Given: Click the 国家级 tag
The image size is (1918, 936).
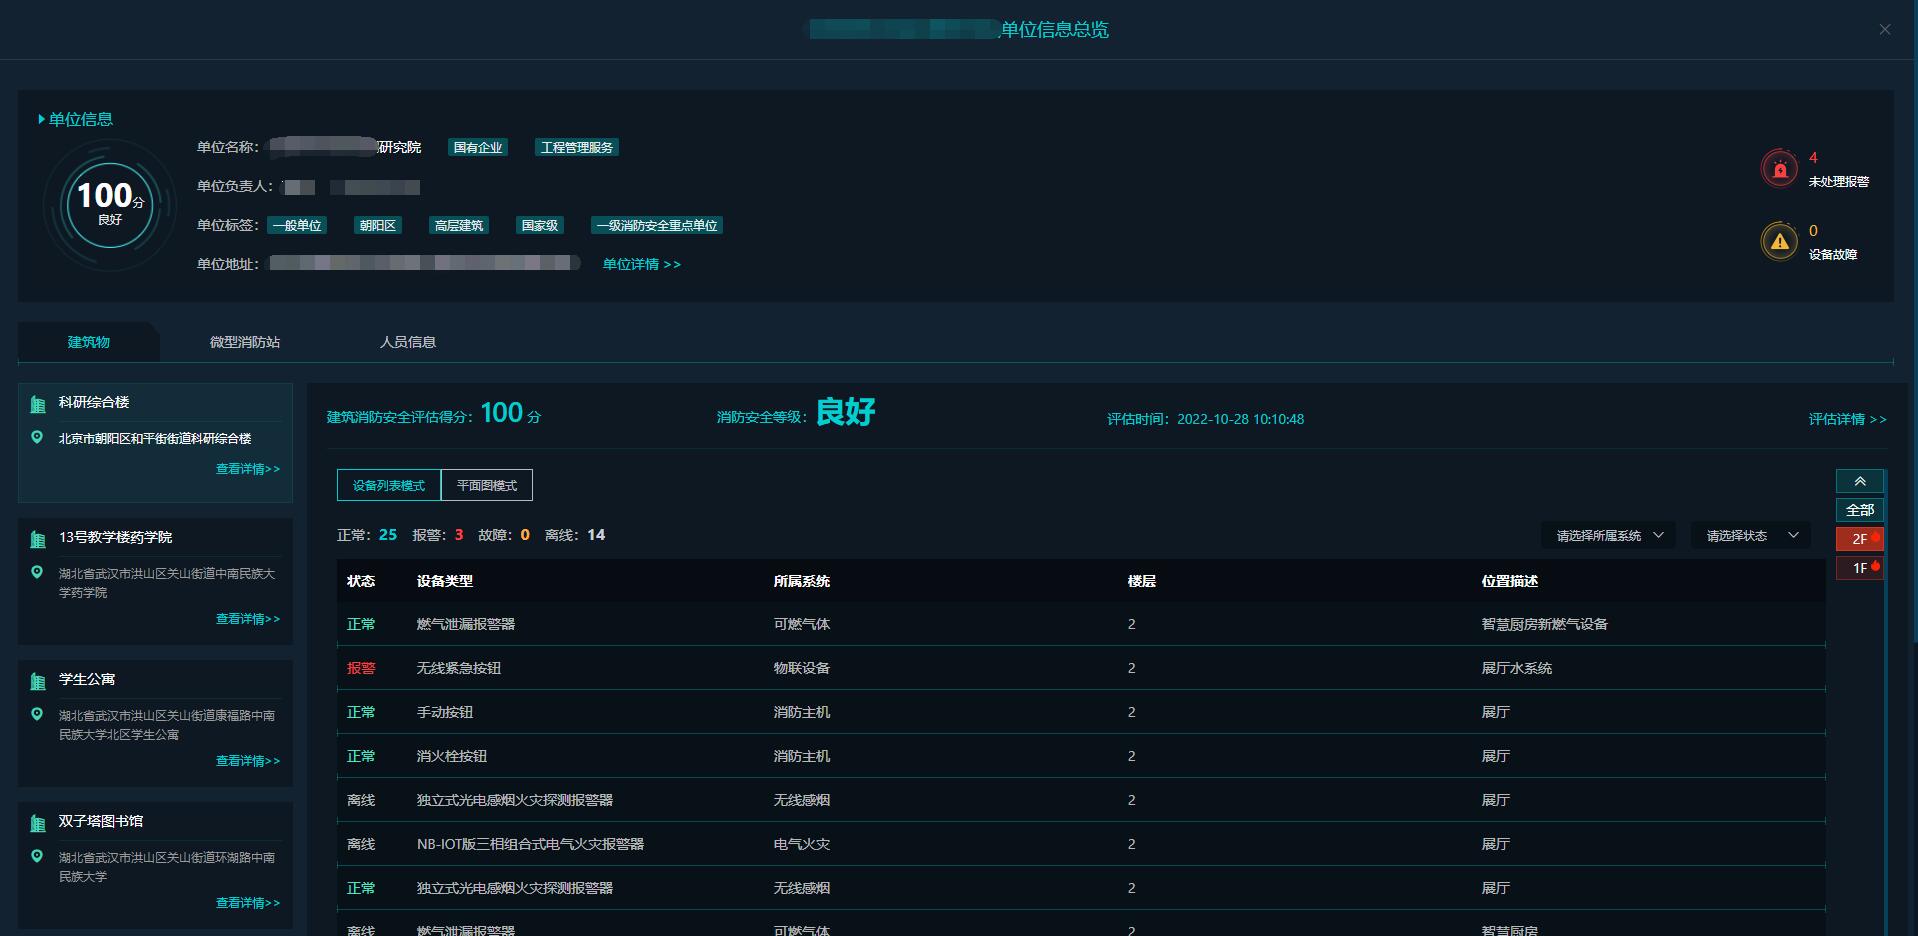Looking at the screenshot, I should point(540,225).
